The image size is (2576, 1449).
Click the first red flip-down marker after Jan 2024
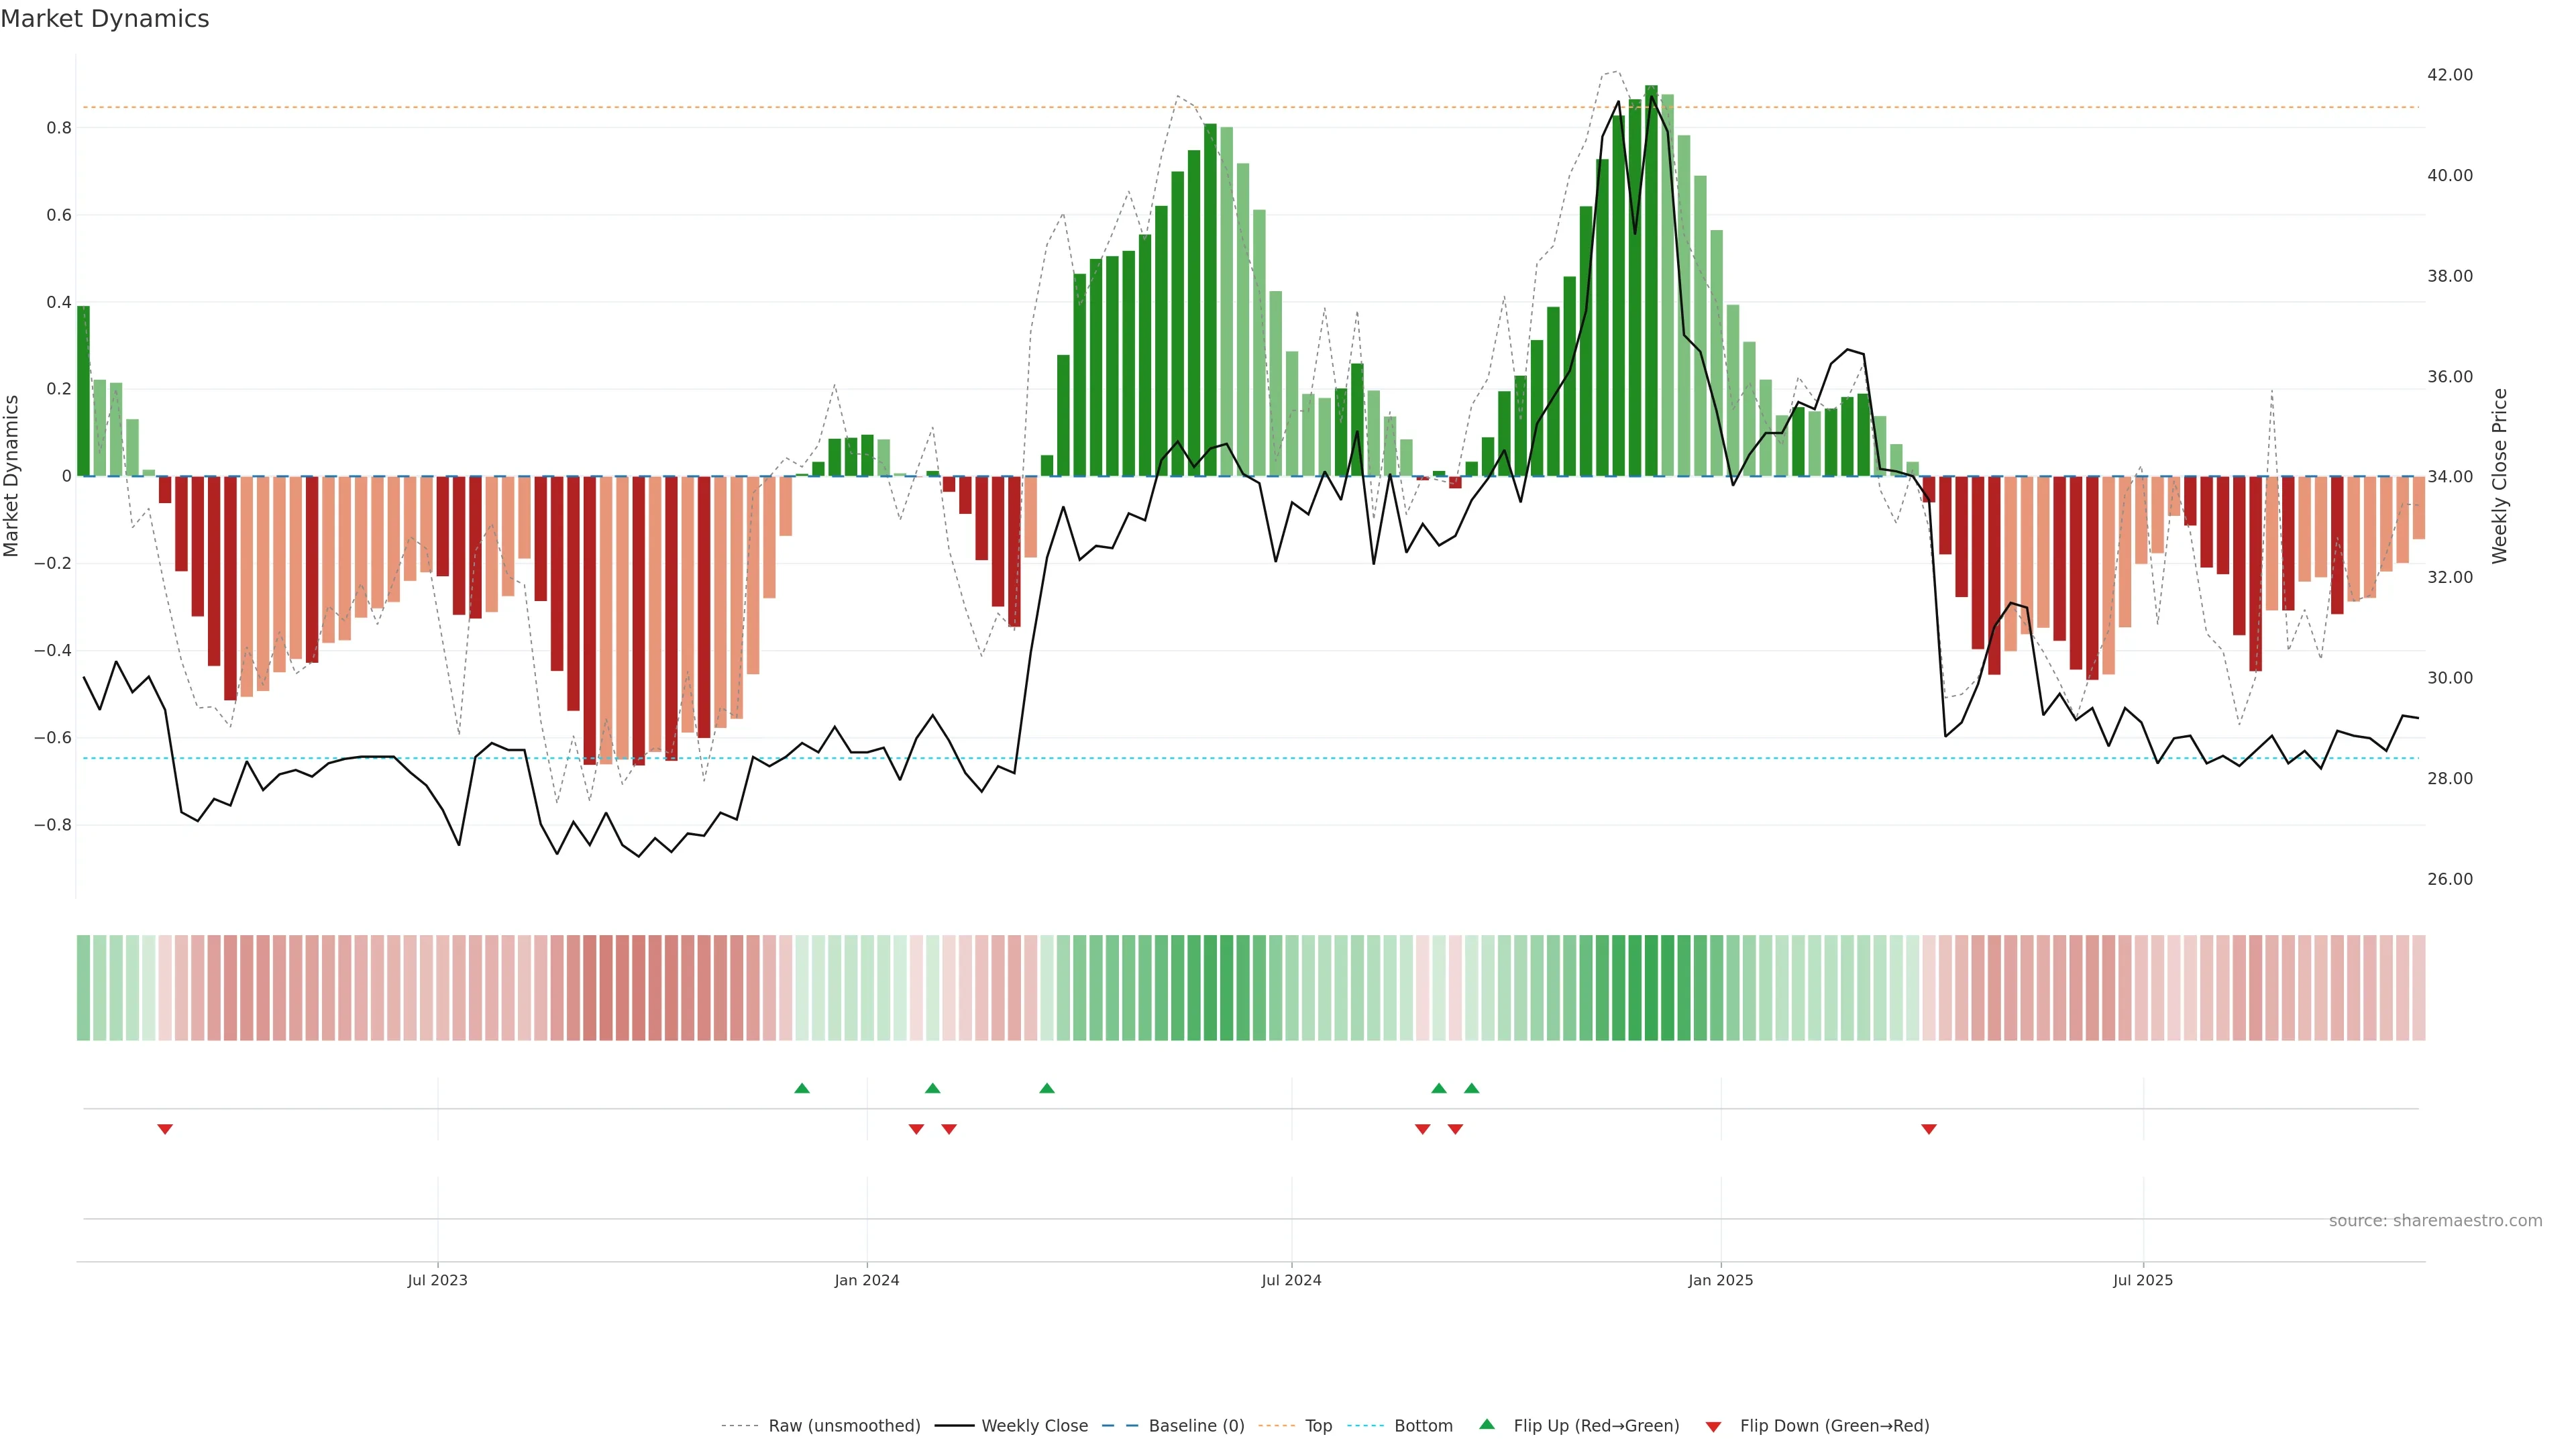[916, 1129]
